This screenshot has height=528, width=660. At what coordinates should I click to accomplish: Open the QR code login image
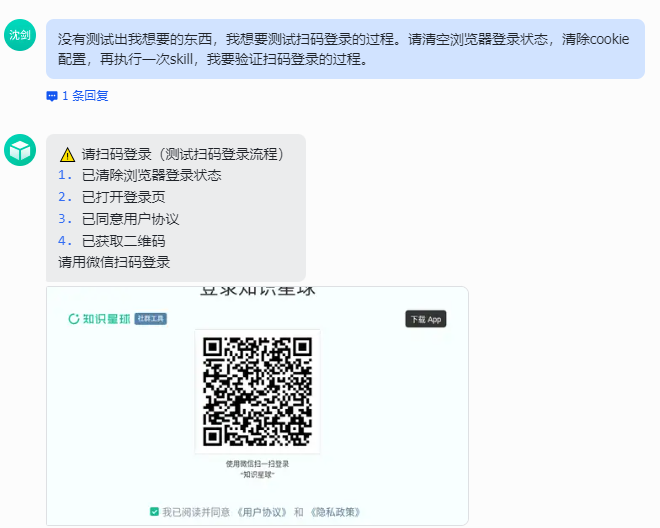click(257, 391)
